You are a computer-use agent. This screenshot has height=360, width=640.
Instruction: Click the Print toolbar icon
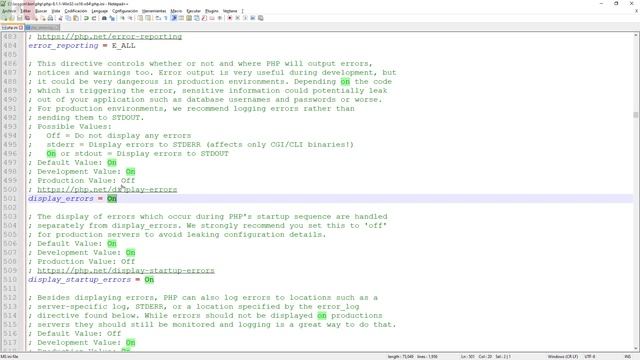[50, 18]
